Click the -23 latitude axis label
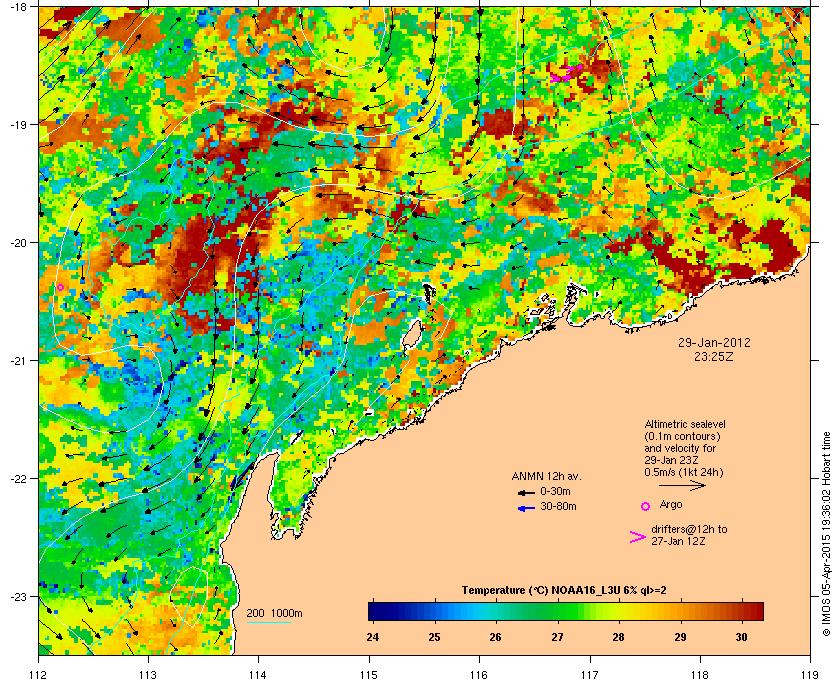This screenshot has height=680, width=840. pos(18,596)
